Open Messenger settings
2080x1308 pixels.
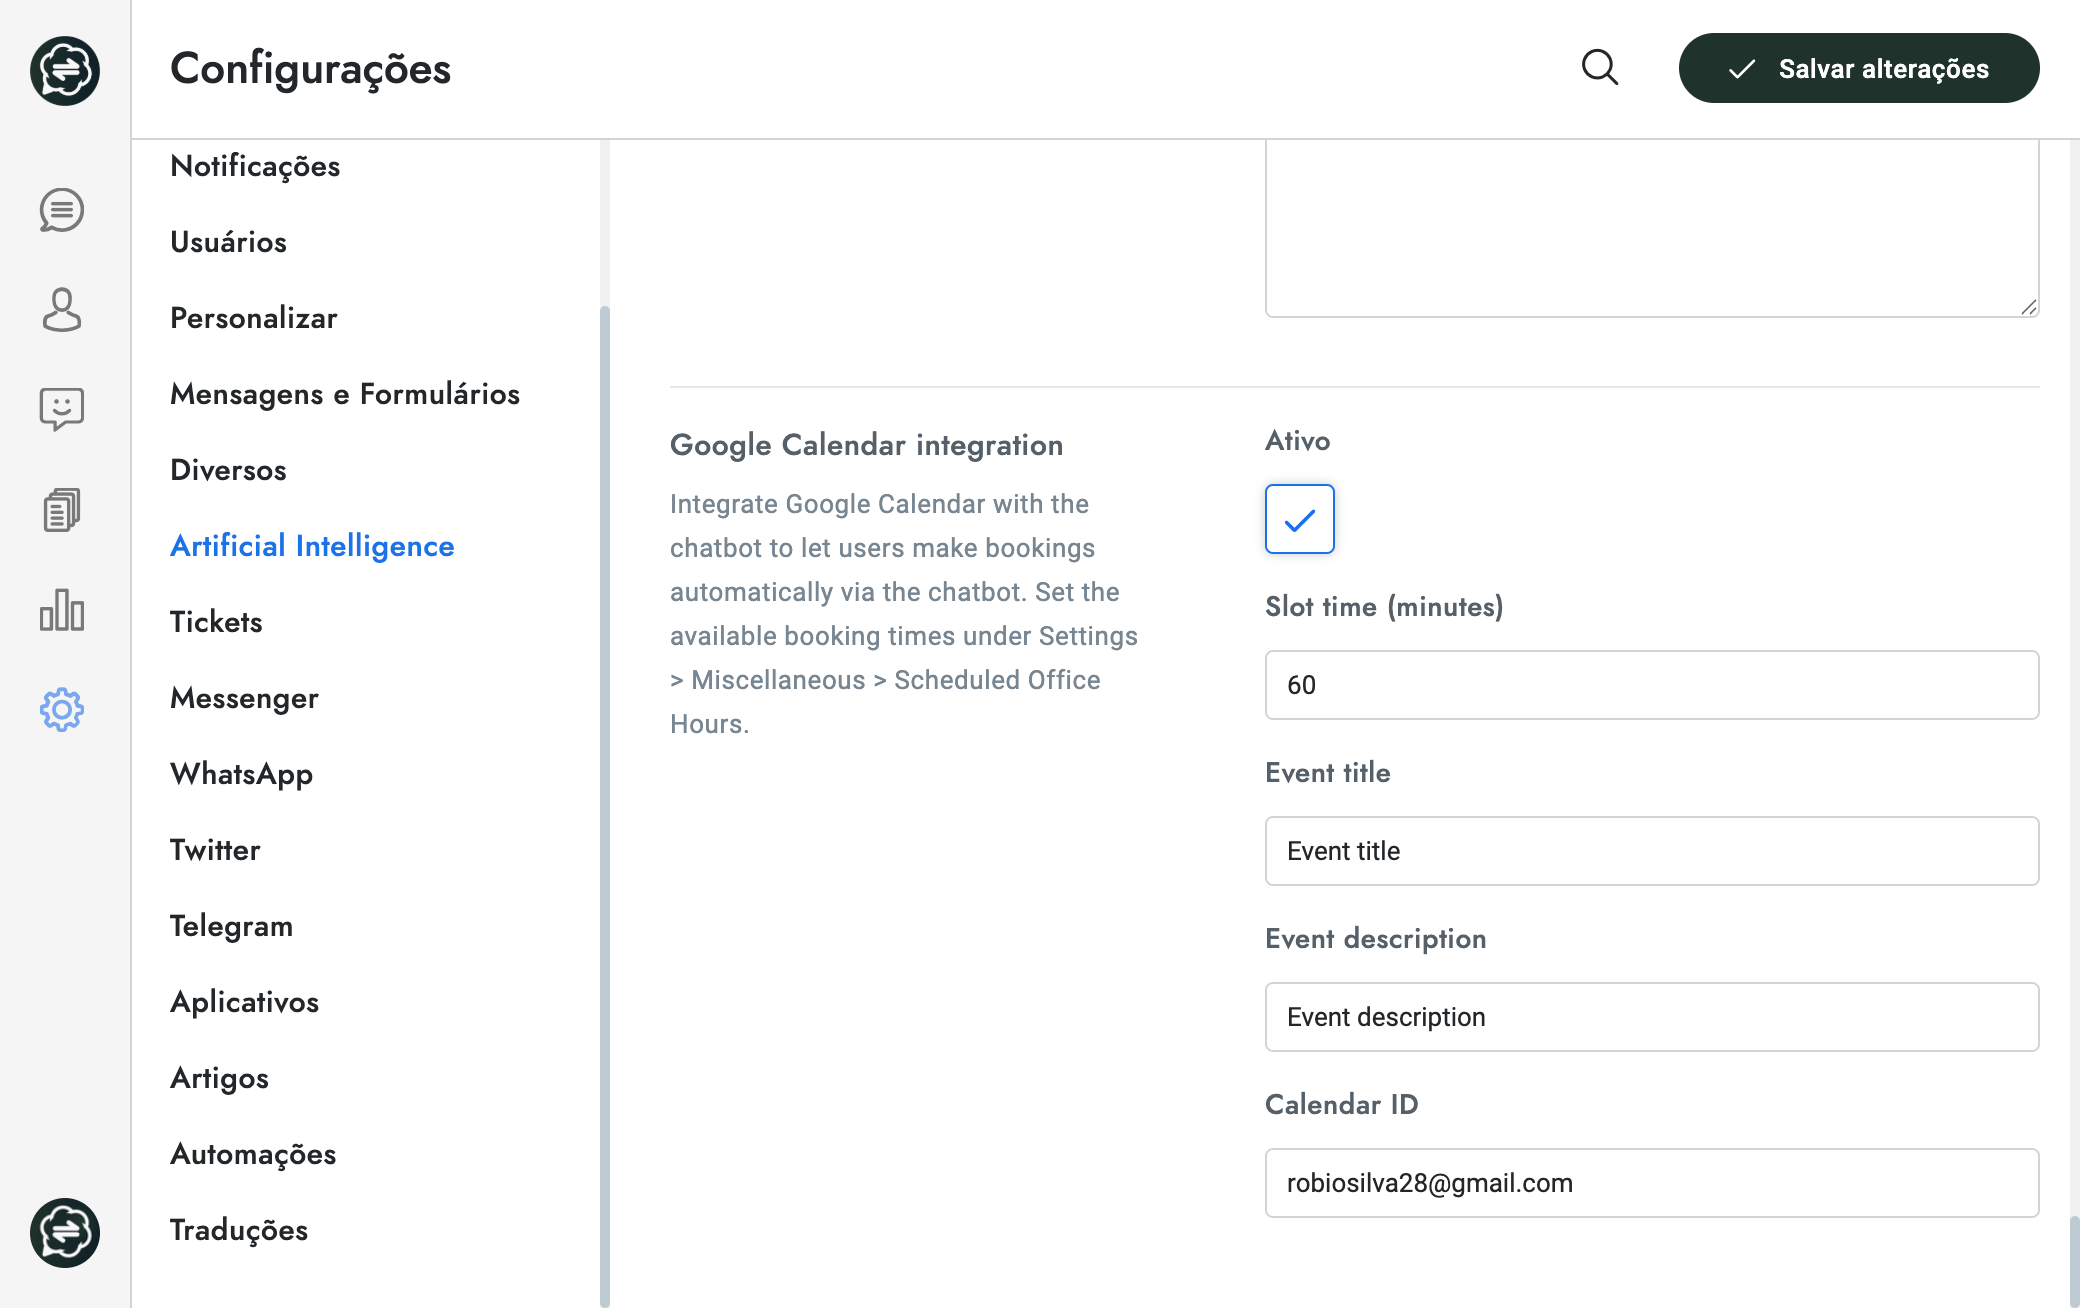point(244,698)
